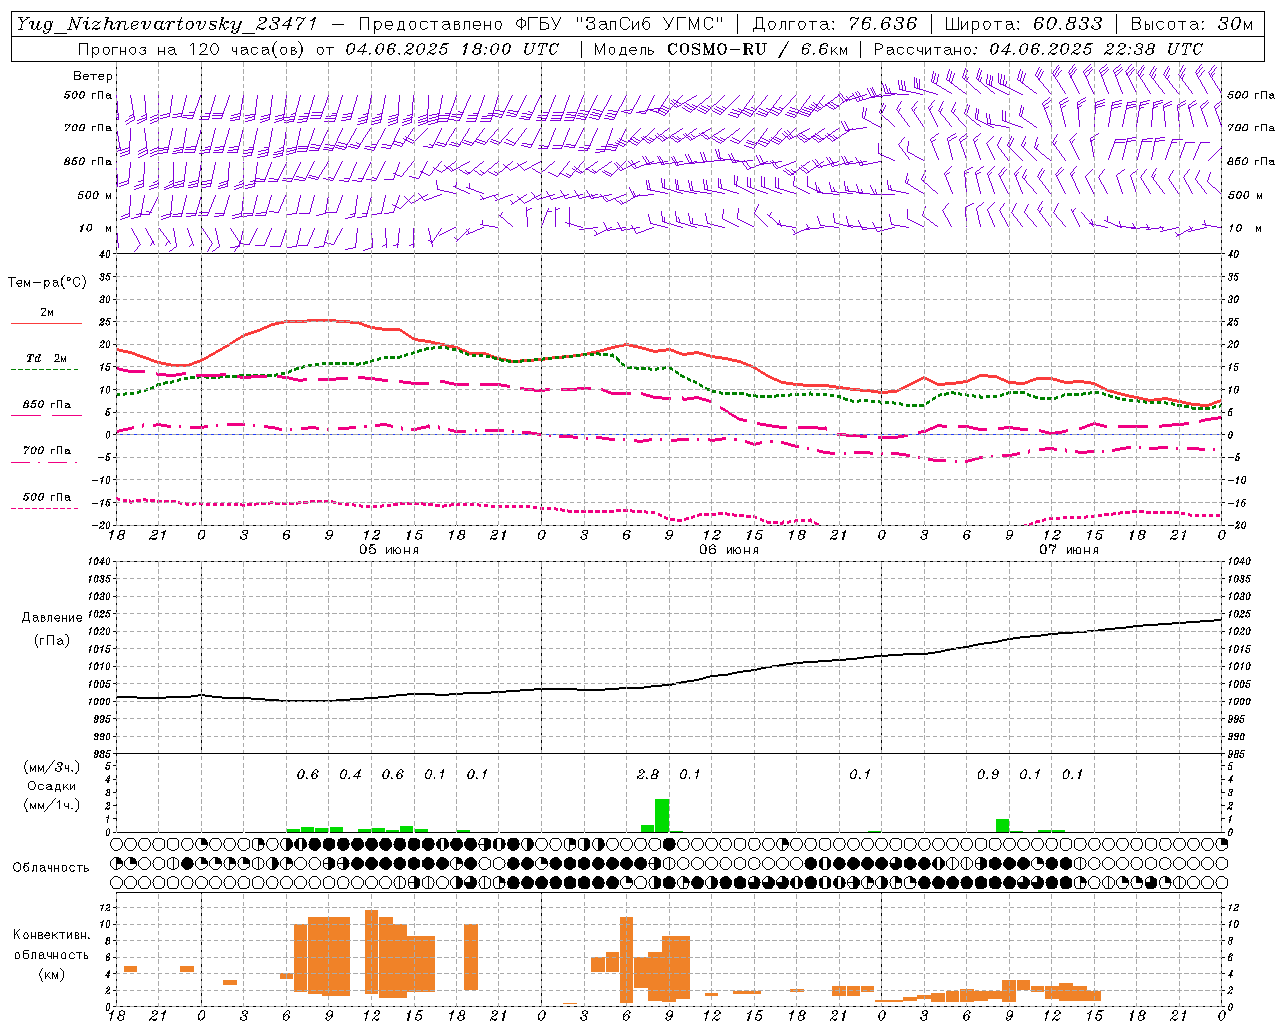Screen dimensions: 1280x1024
Task: Click the 2.8 precipitation amount
Action: [x=648, y=774]
